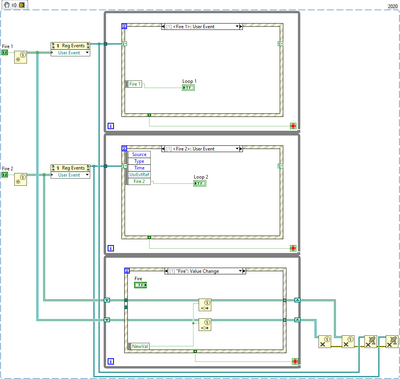Click the NewVal event data terminal
Screen dimensions: 400x379
(x=140, y=346)
